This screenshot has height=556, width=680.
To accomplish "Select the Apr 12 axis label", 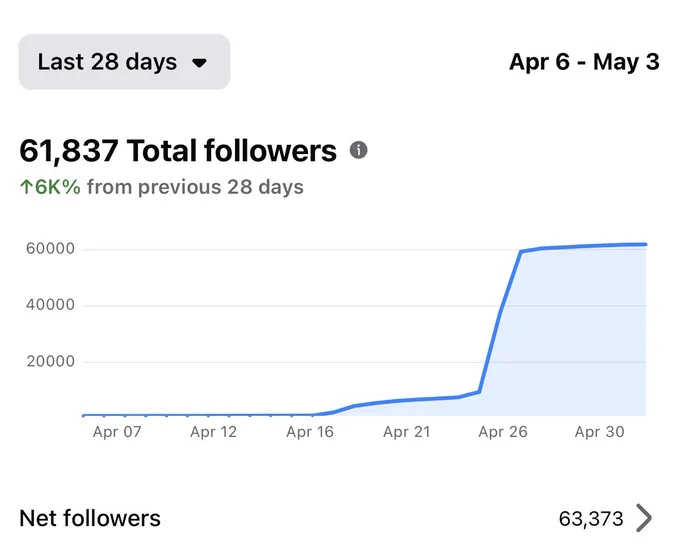I will pos(214,432).
